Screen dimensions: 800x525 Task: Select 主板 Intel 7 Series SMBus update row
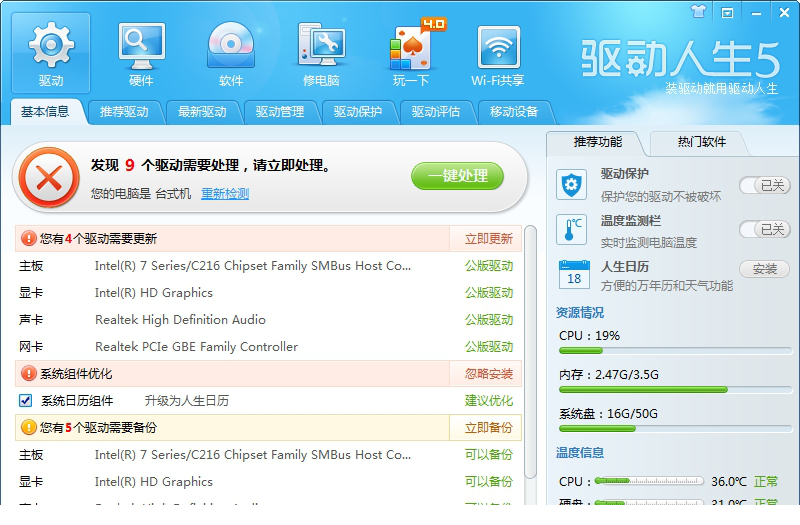coord(268,266)
